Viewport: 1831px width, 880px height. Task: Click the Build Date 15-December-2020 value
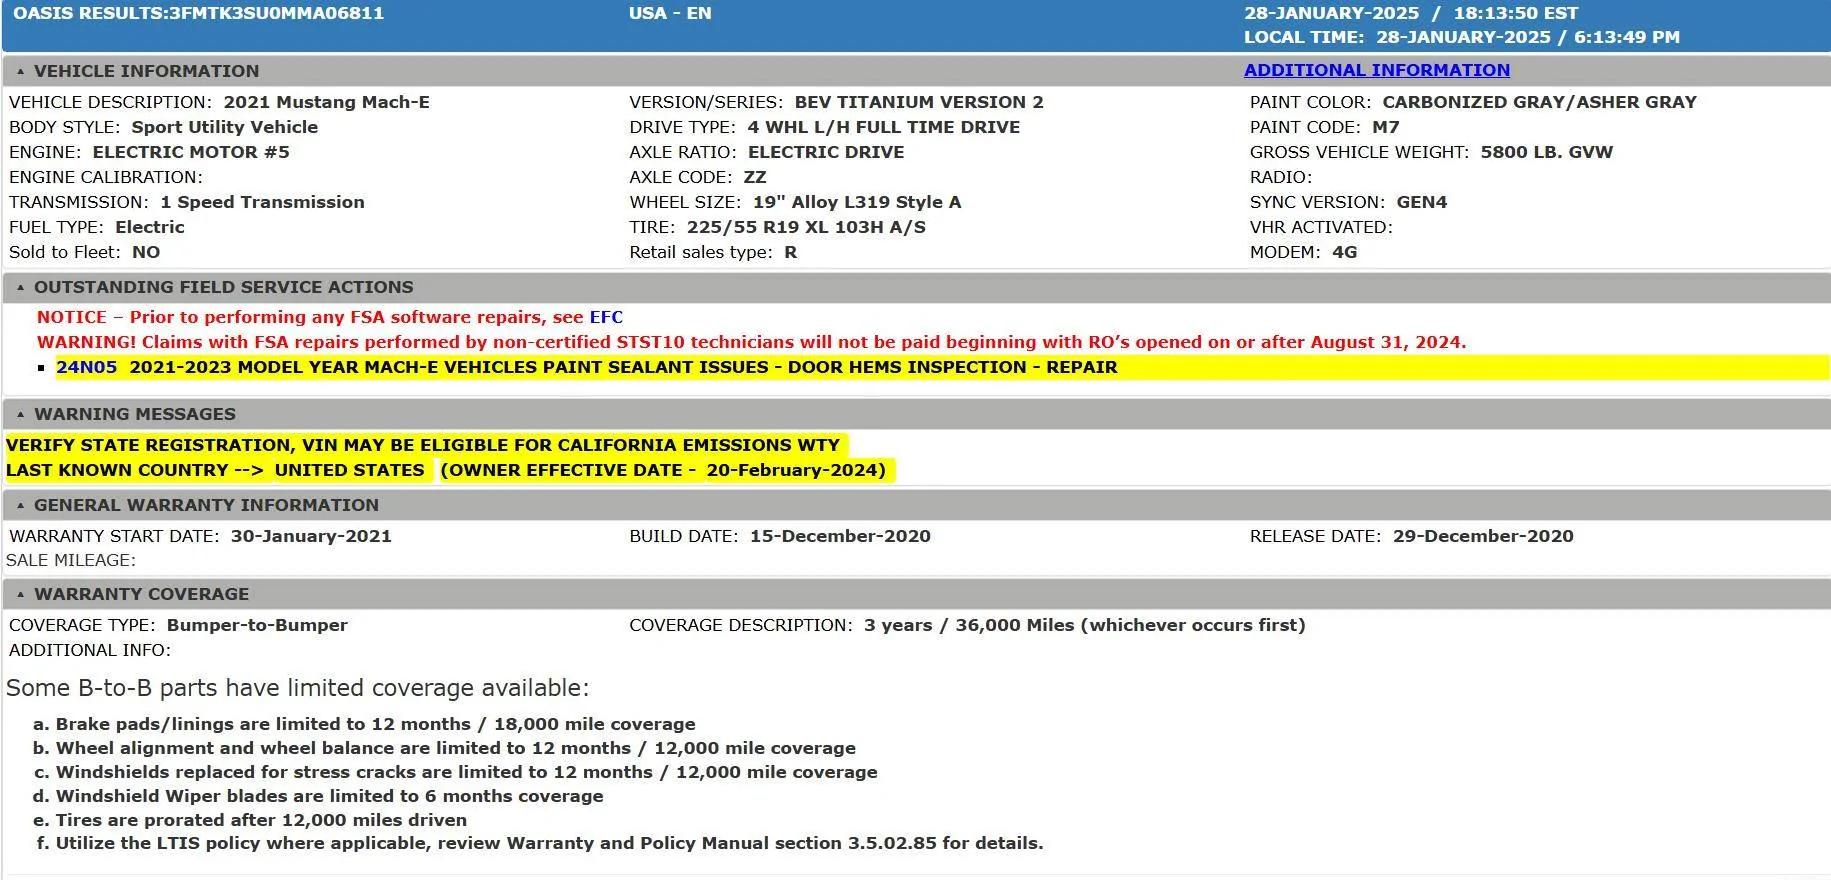point(840,536)
